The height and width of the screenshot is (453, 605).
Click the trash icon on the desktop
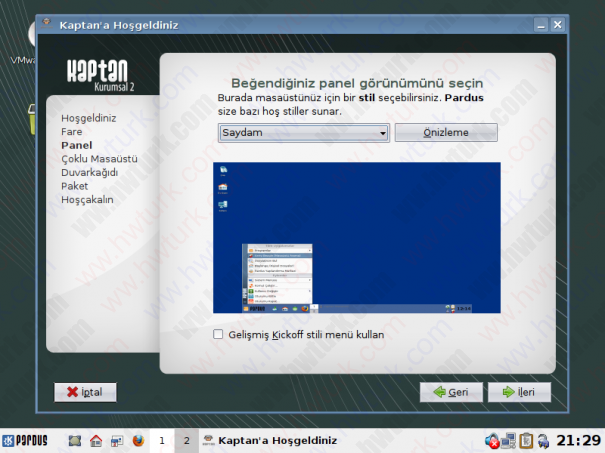(32, 119)
